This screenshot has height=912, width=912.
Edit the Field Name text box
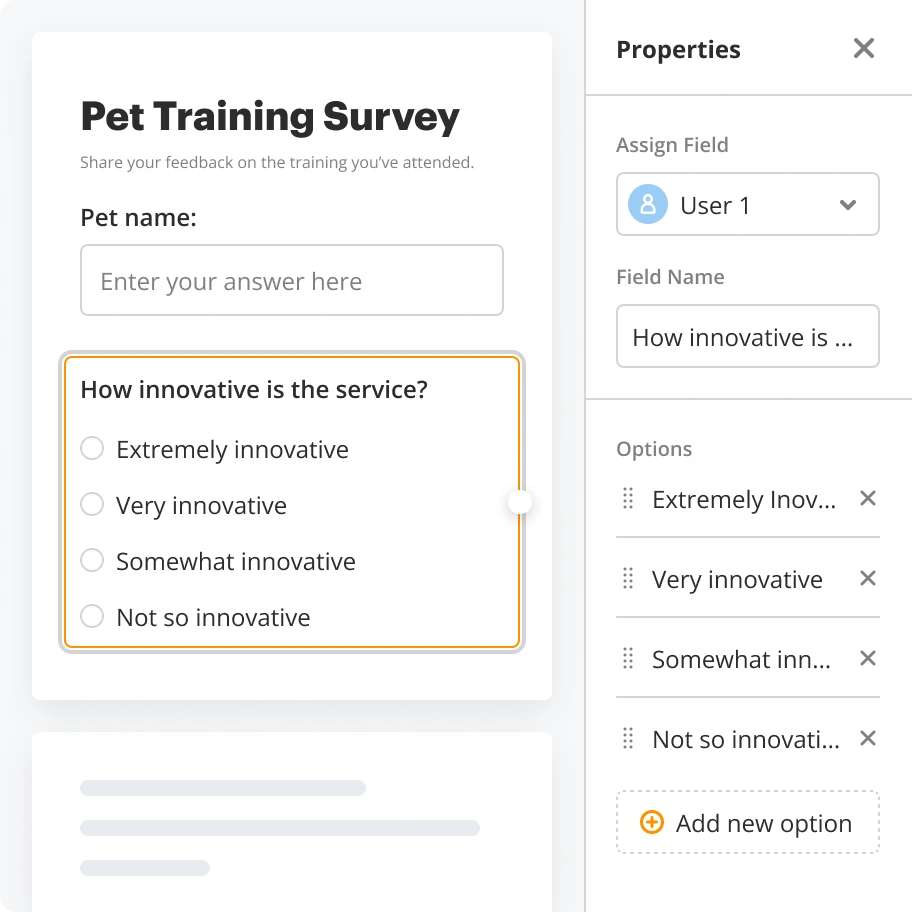click(x=747, y=336)
